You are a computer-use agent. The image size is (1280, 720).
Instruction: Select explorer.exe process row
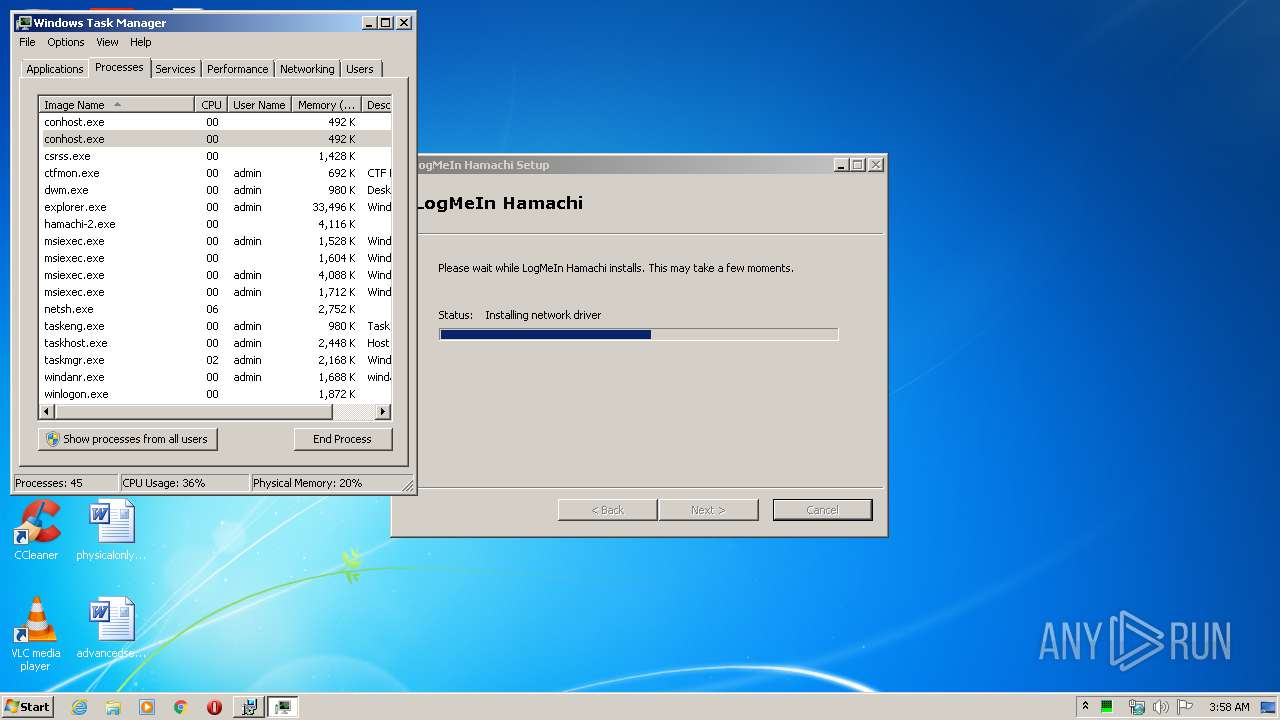216,207
